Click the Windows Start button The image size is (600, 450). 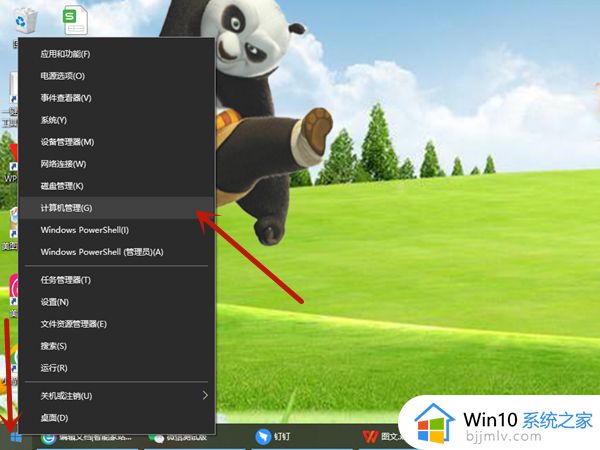click(16, 437)
